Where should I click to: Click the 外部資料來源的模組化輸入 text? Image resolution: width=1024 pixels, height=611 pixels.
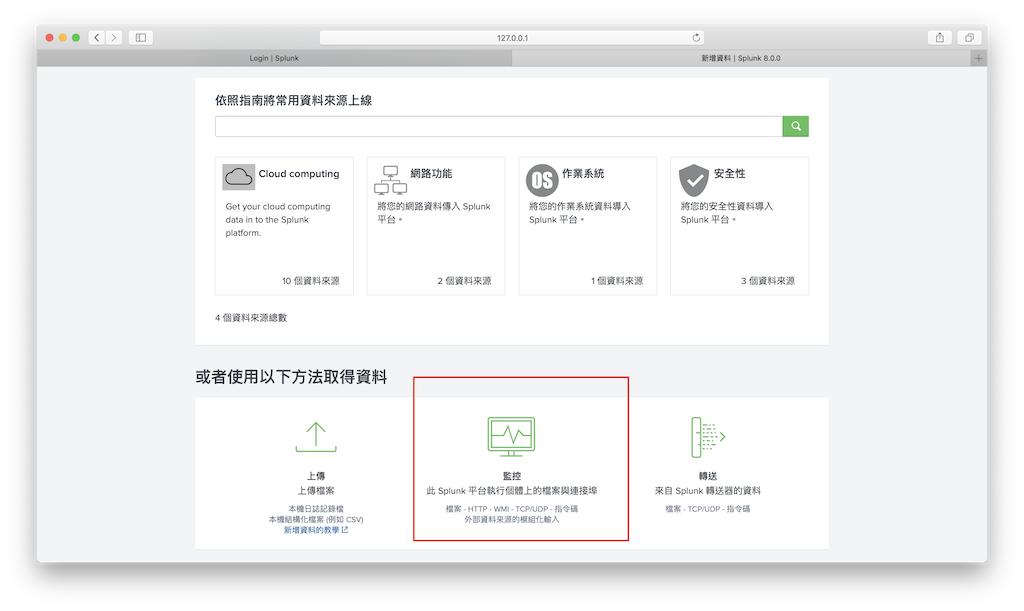pos(511,520)
